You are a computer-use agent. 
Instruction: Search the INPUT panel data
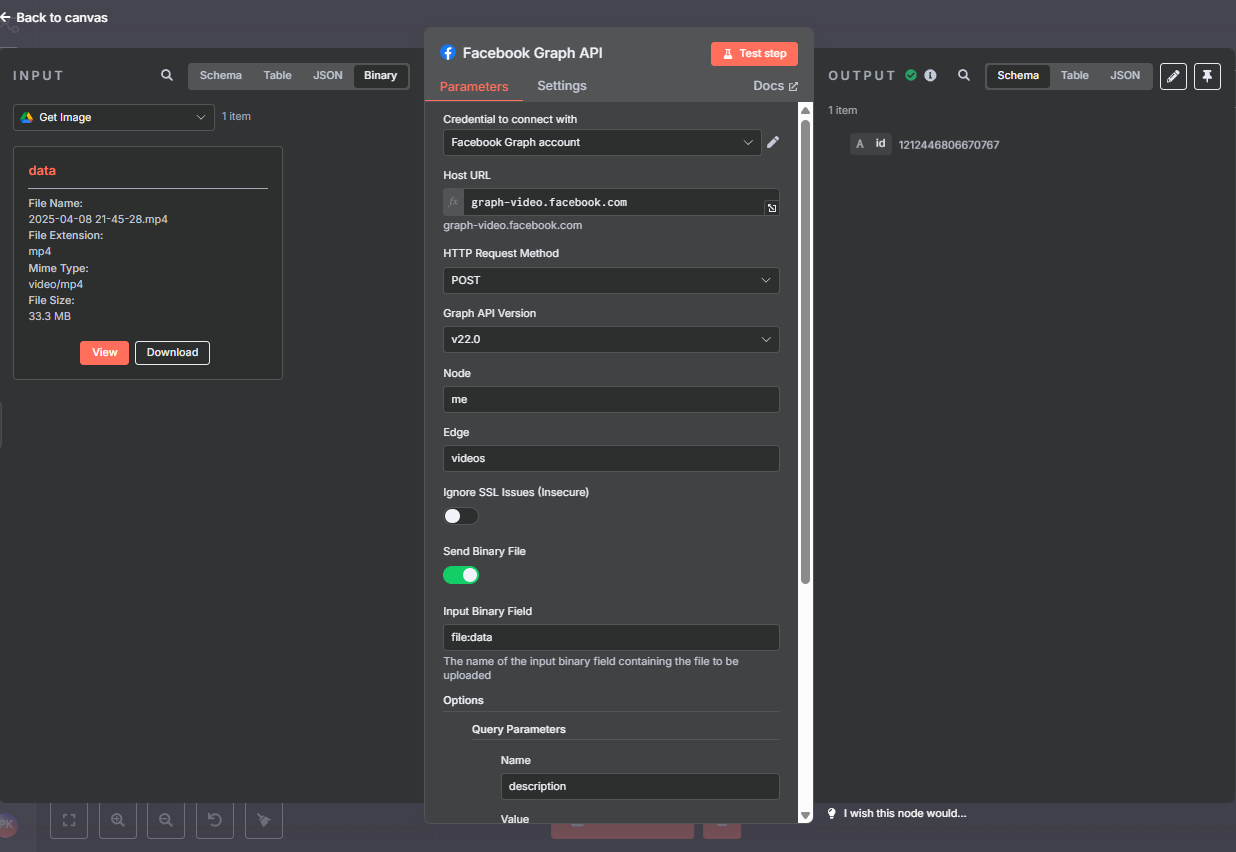click(x=167, y=75)
